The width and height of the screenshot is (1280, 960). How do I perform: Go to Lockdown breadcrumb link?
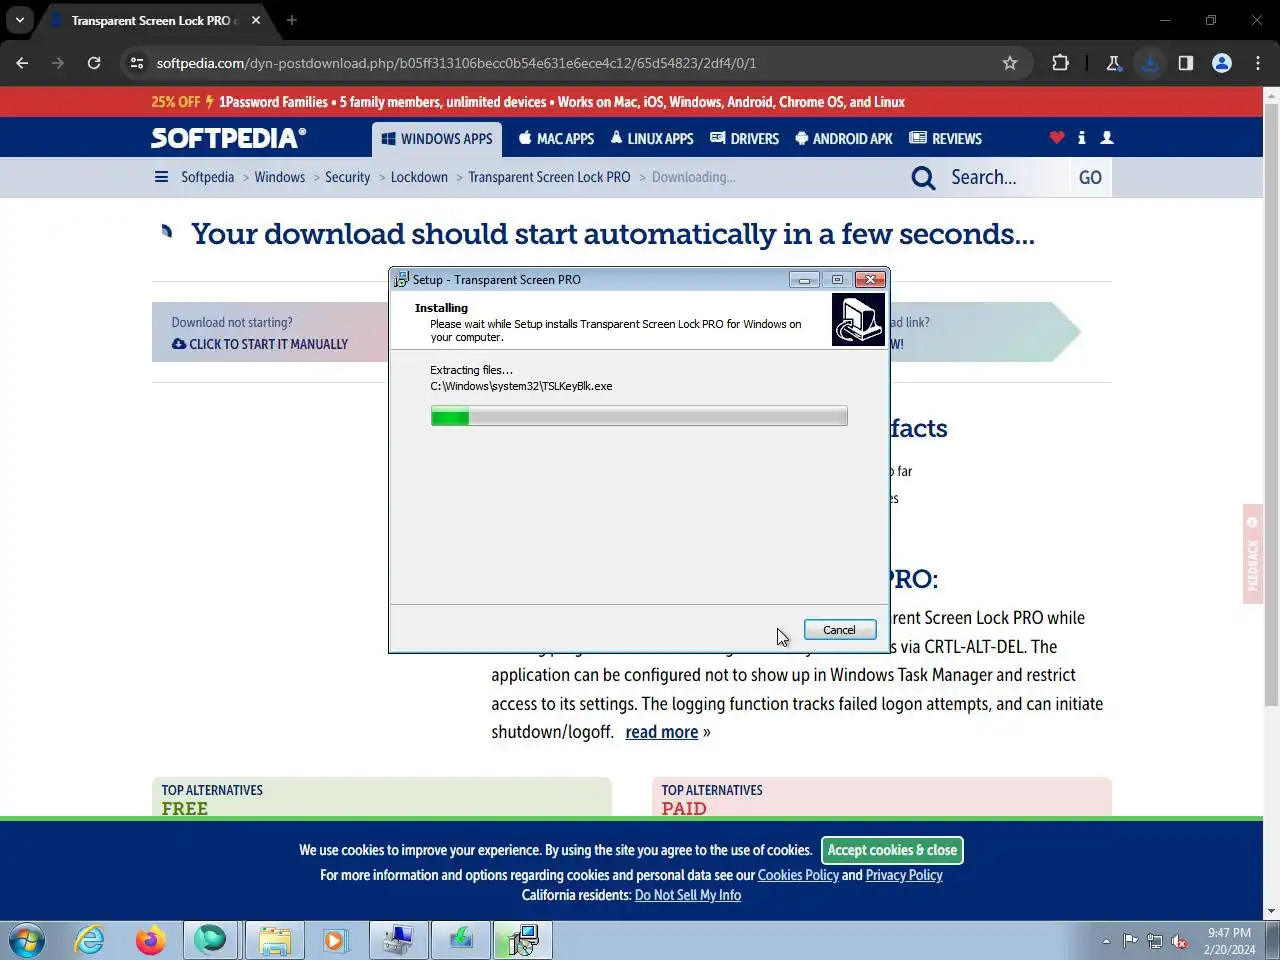pyautogui.click(x=419, y=177)
